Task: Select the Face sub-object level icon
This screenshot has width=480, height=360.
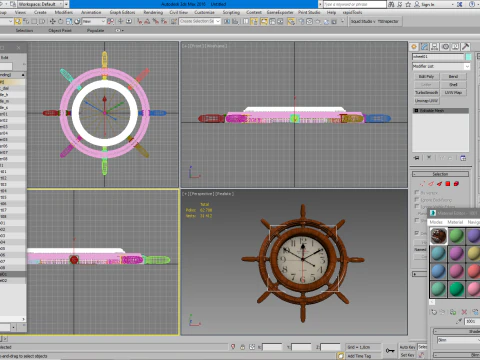Action: 440,184
